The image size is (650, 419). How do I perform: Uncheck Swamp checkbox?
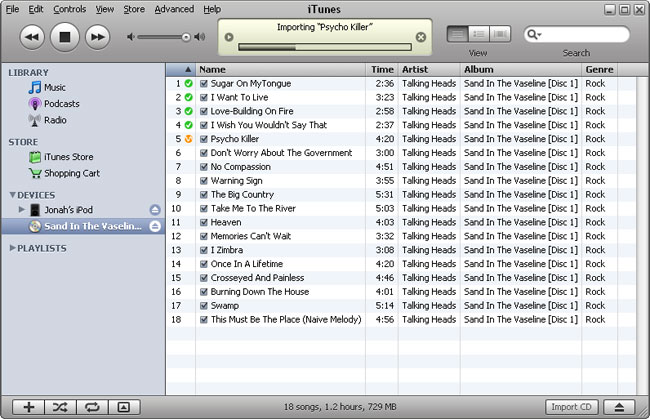204,306
